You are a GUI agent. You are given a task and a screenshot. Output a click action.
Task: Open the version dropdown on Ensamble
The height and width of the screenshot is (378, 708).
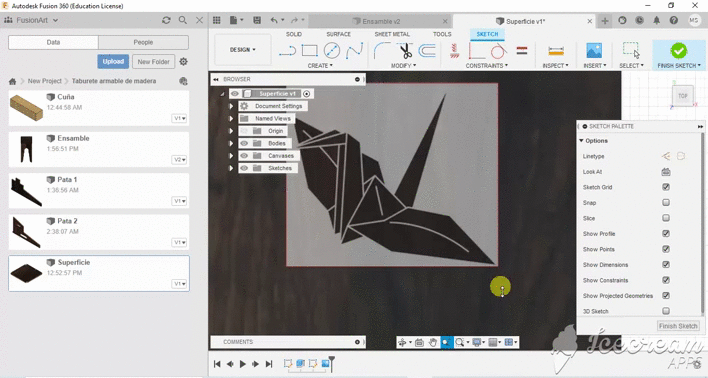[179, 160]
